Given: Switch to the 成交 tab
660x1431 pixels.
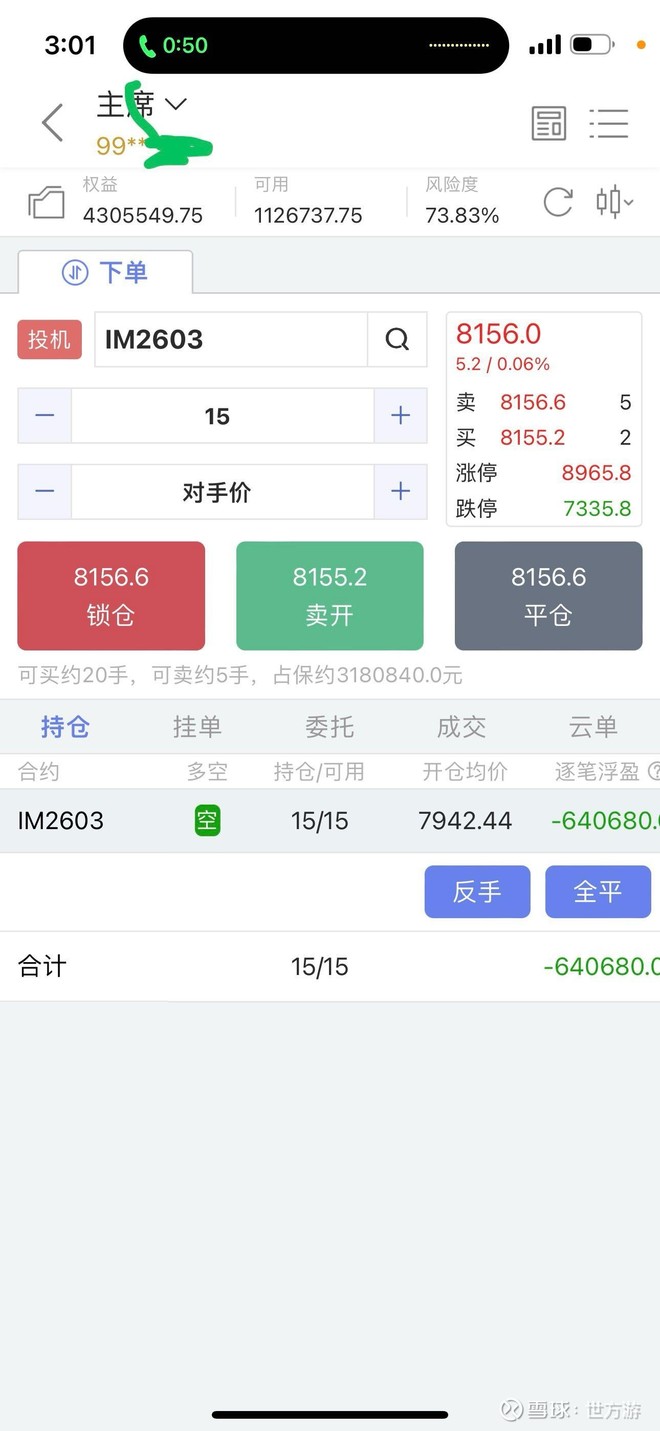Looking at the screenshot, I should (x=461, y=727).
